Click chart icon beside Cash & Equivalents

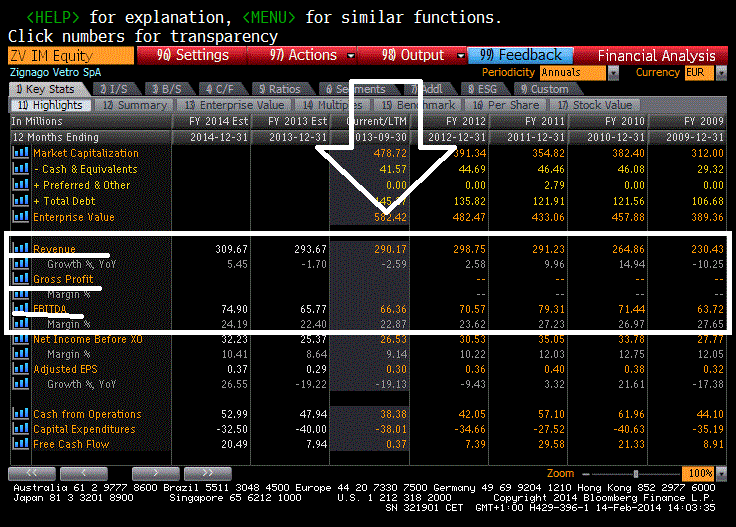click(x=21, y=168)
